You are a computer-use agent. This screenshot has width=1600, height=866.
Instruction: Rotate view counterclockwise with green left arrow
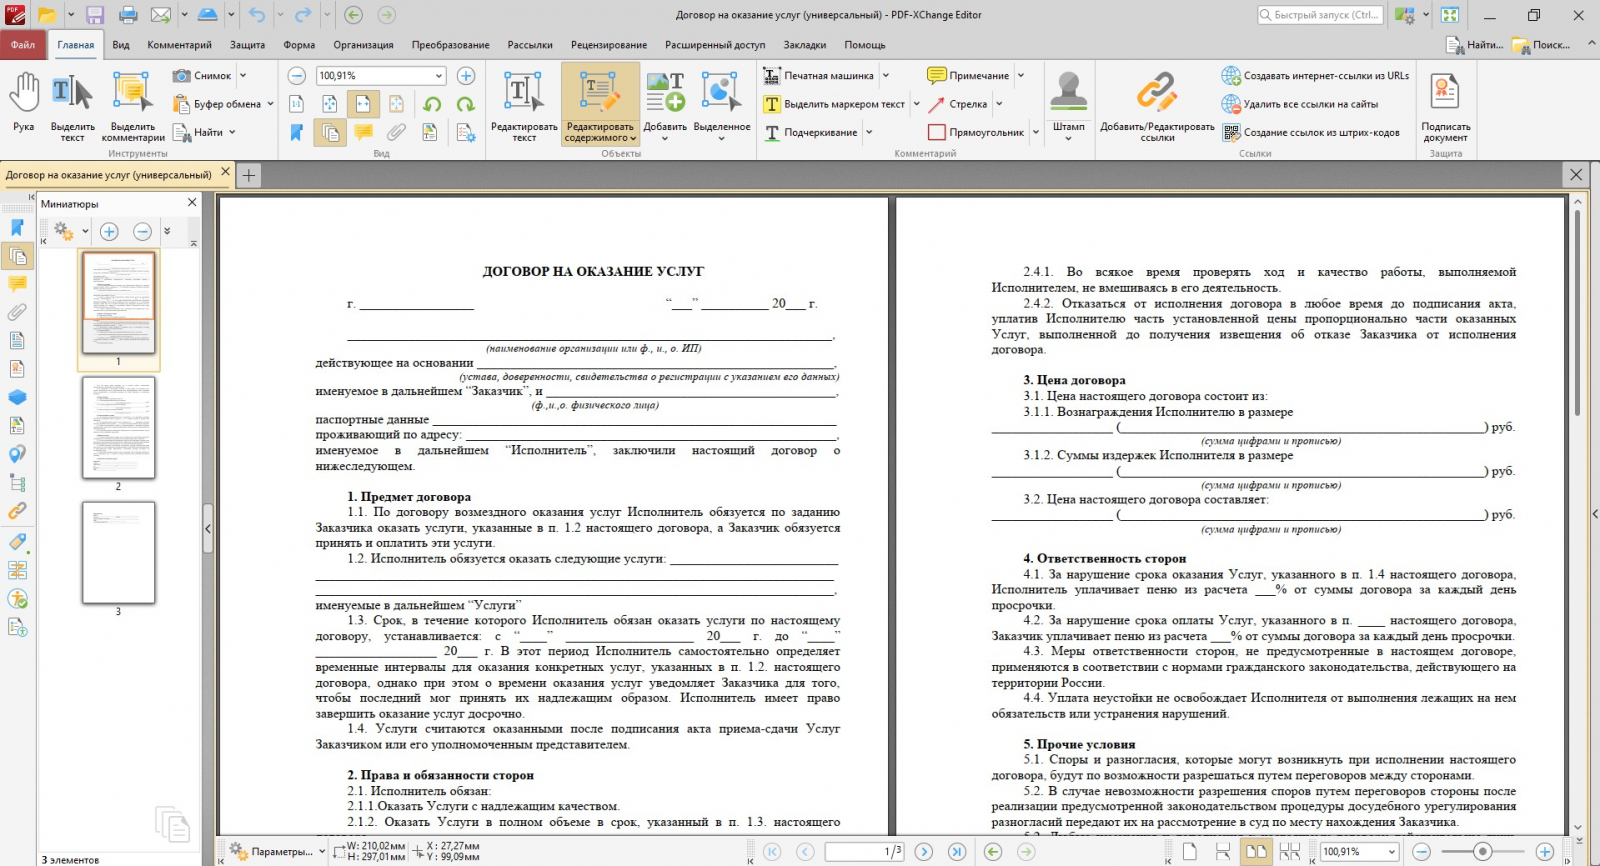(432, 104)
